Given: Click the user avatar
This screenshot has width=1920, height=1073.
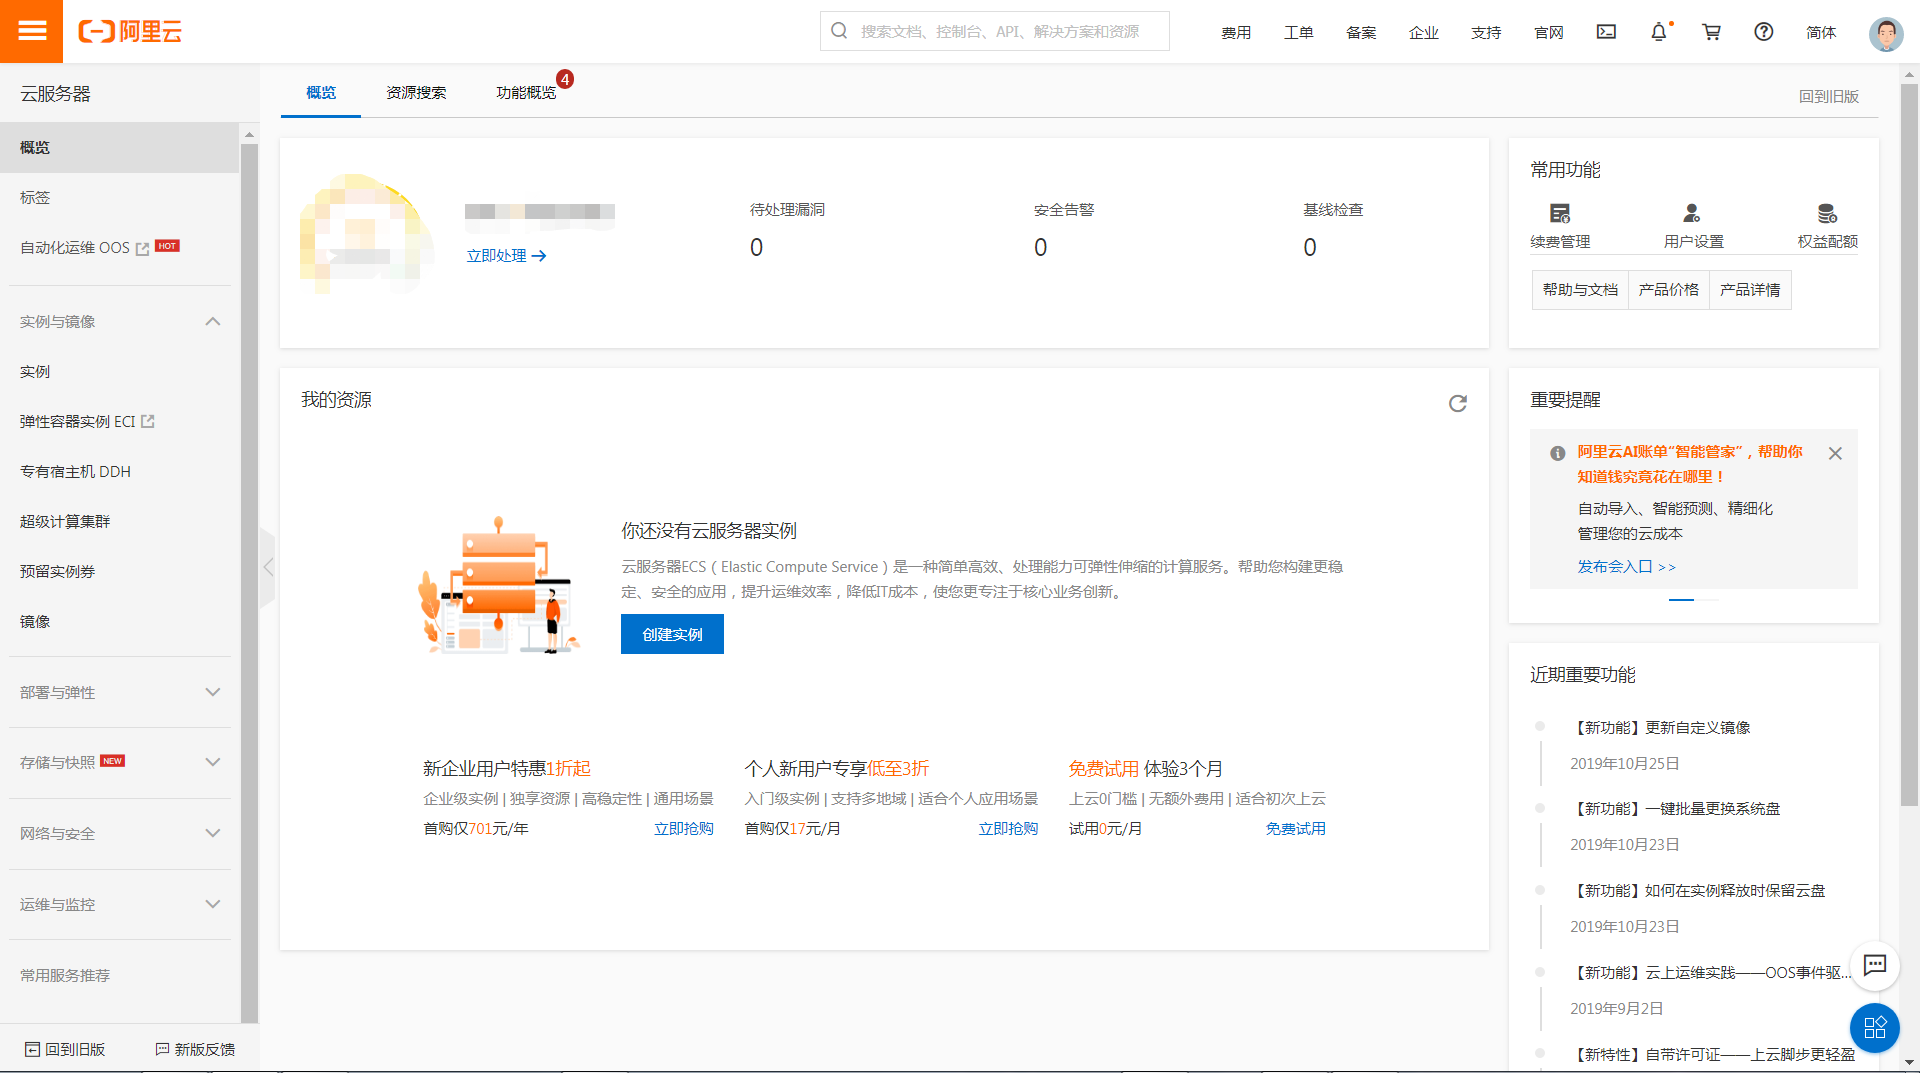Looking at the screenshot, I should click(1886, 33).
